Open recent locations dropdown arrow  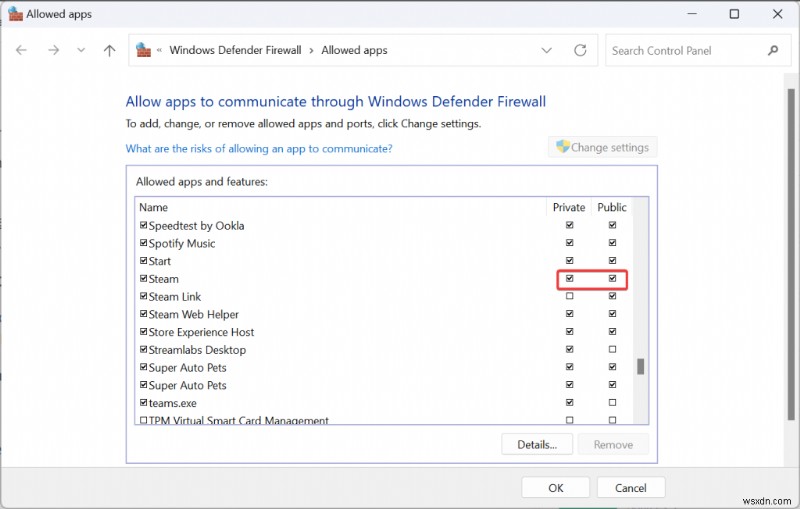[81, 50]
